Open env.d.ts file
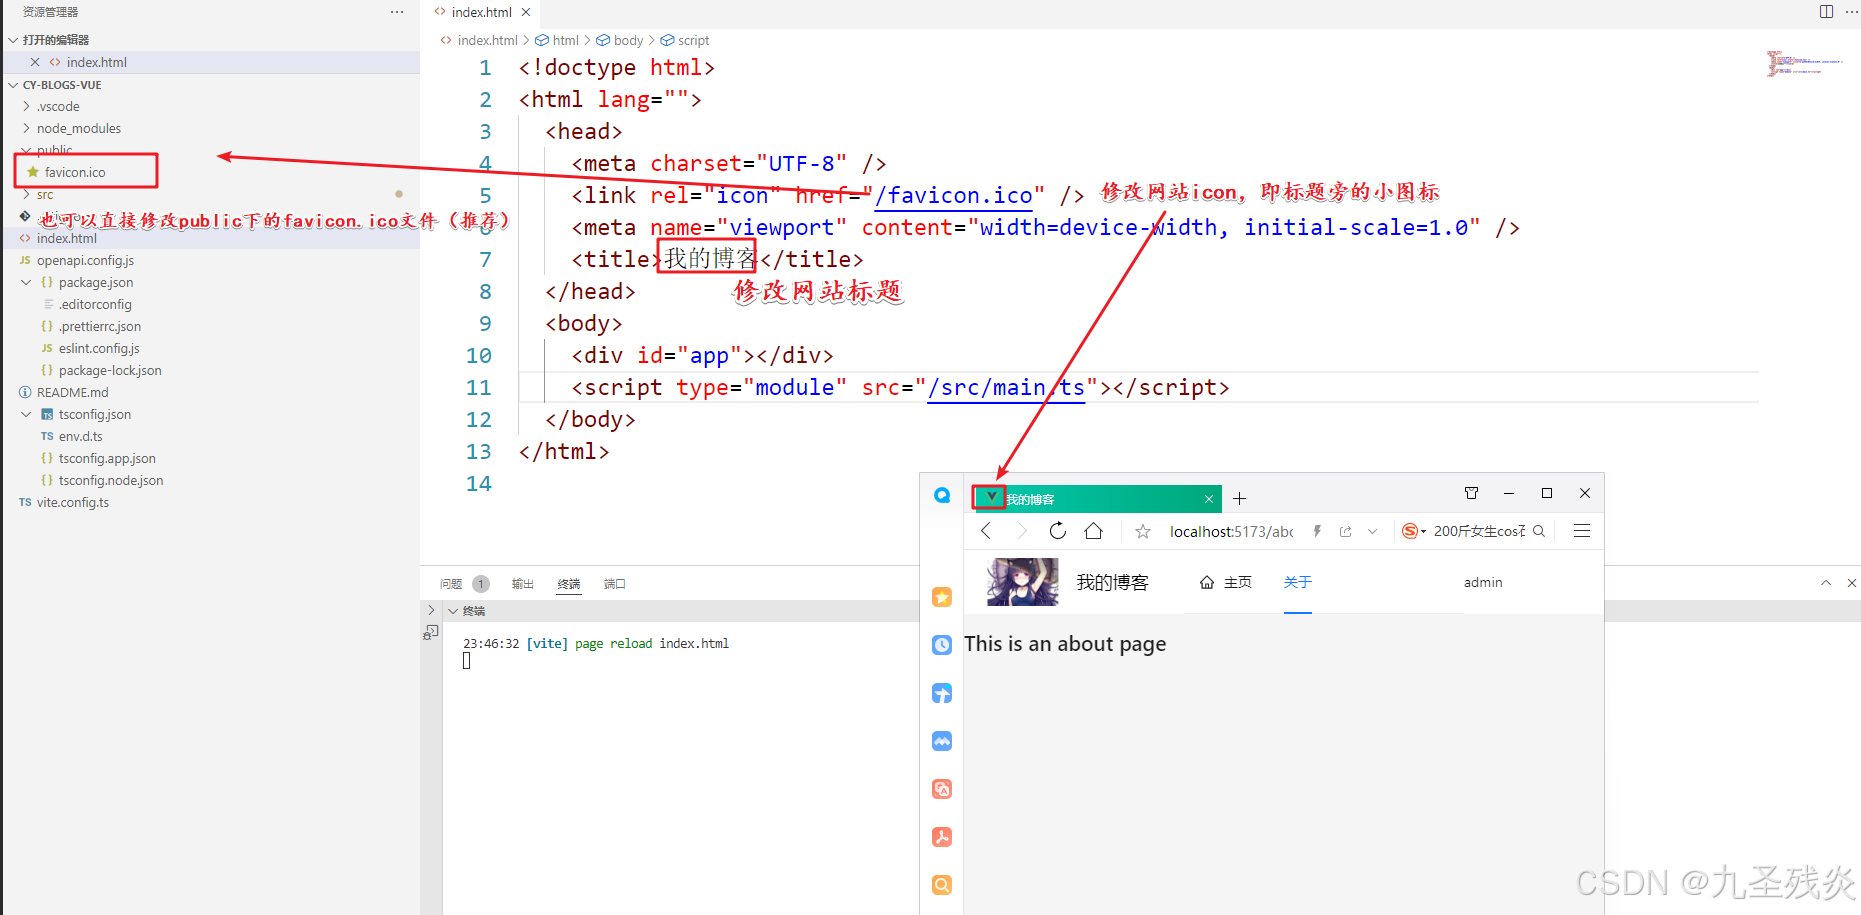Image resolution: width=1861 pixels, height=915 pixels. (80, 436)
